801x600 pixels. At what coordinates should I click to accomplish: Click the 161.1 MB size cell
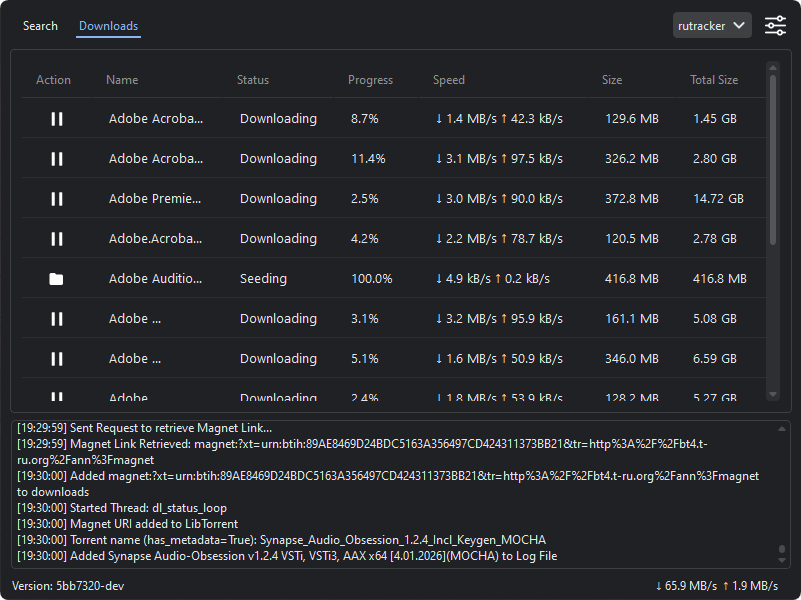click(x=631, y=319)
